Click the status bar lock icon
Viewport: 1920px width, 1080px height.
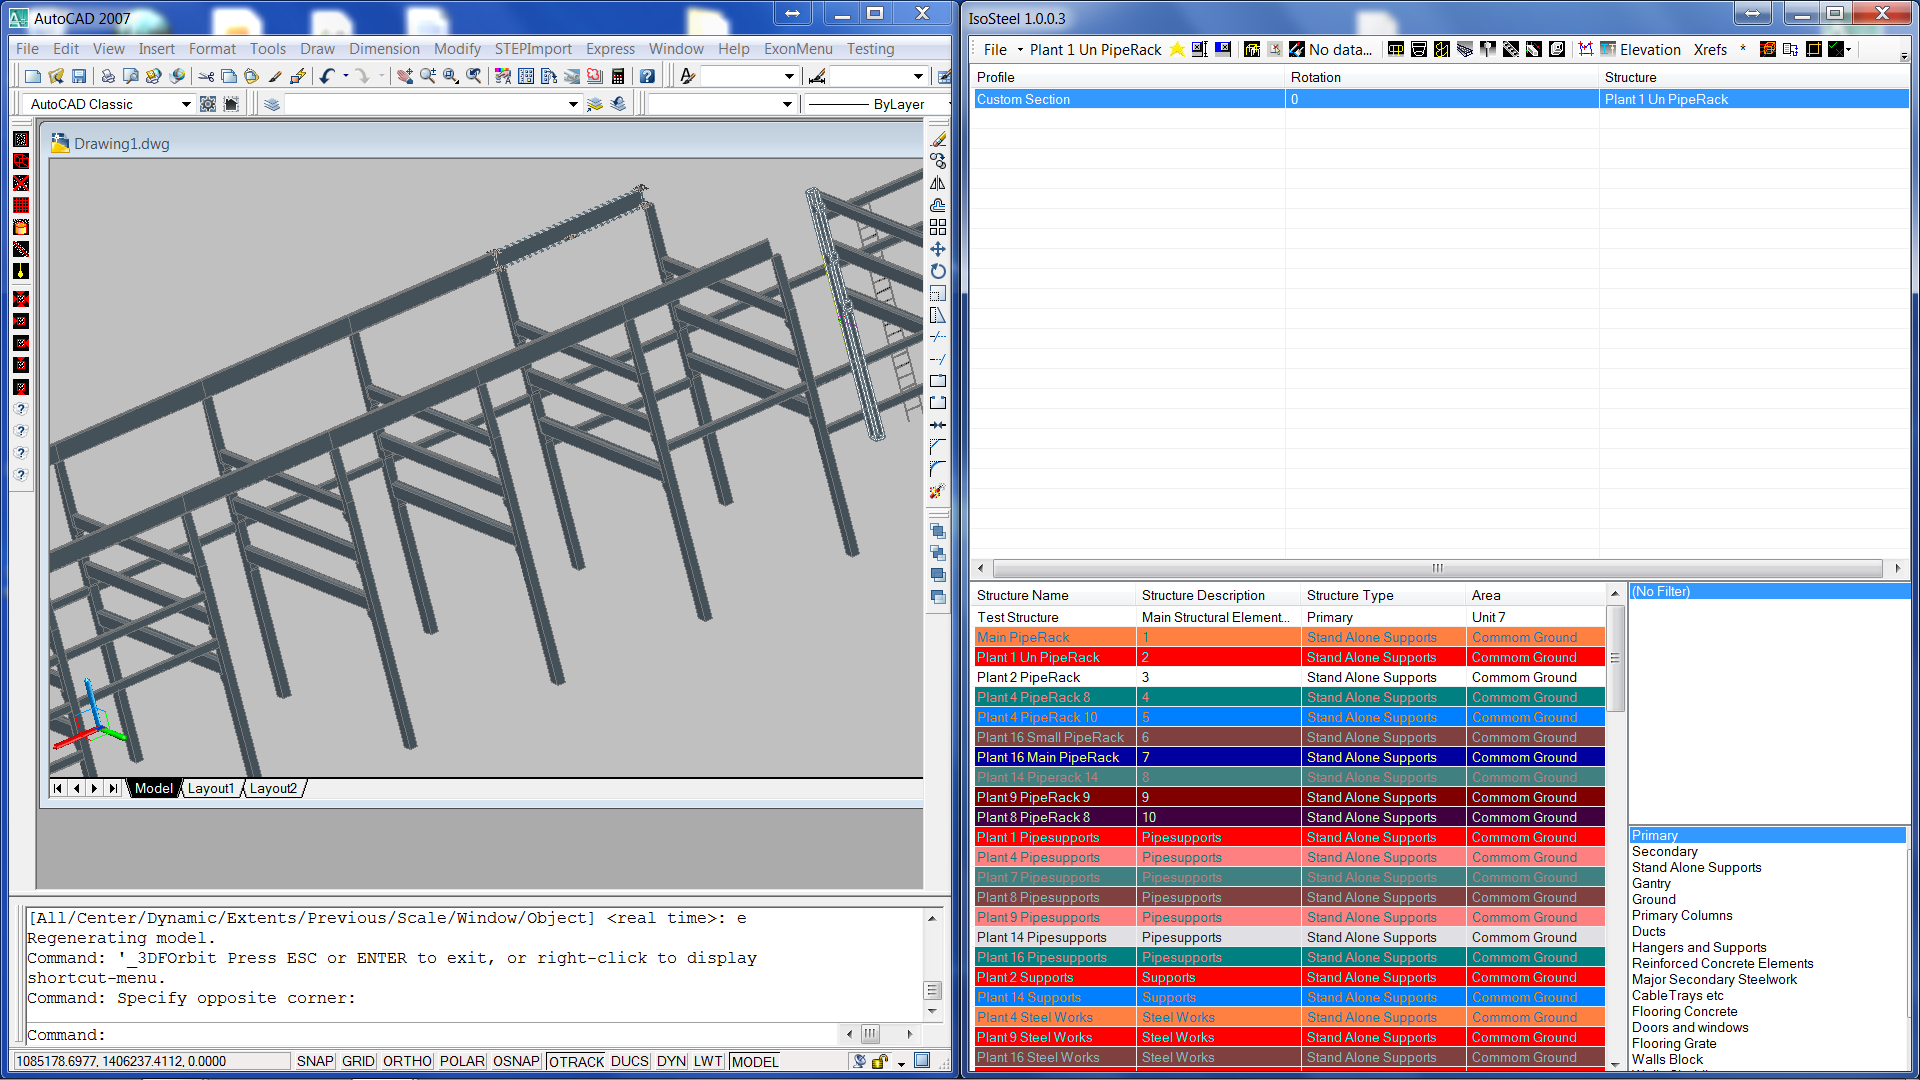880,1061
